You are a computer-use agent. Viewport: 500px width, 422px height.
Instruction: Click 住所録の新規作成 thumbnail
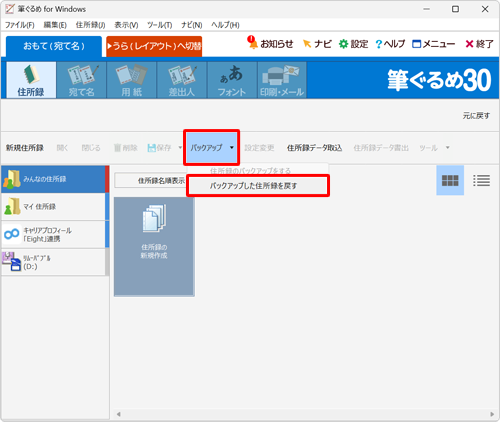(x=154, y=246)
